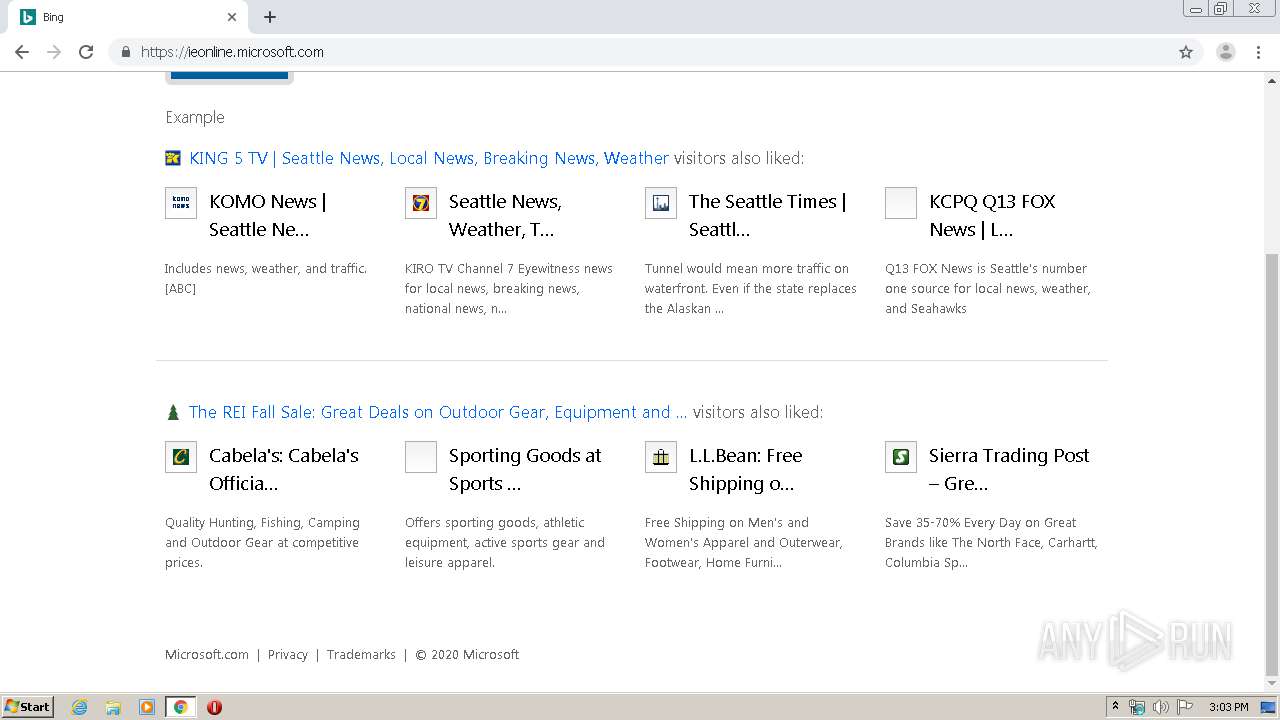This screenshot has height=720, width=1280.
Task: Click The Seattle Times thumbnail icon
Action: pos(661,203)
